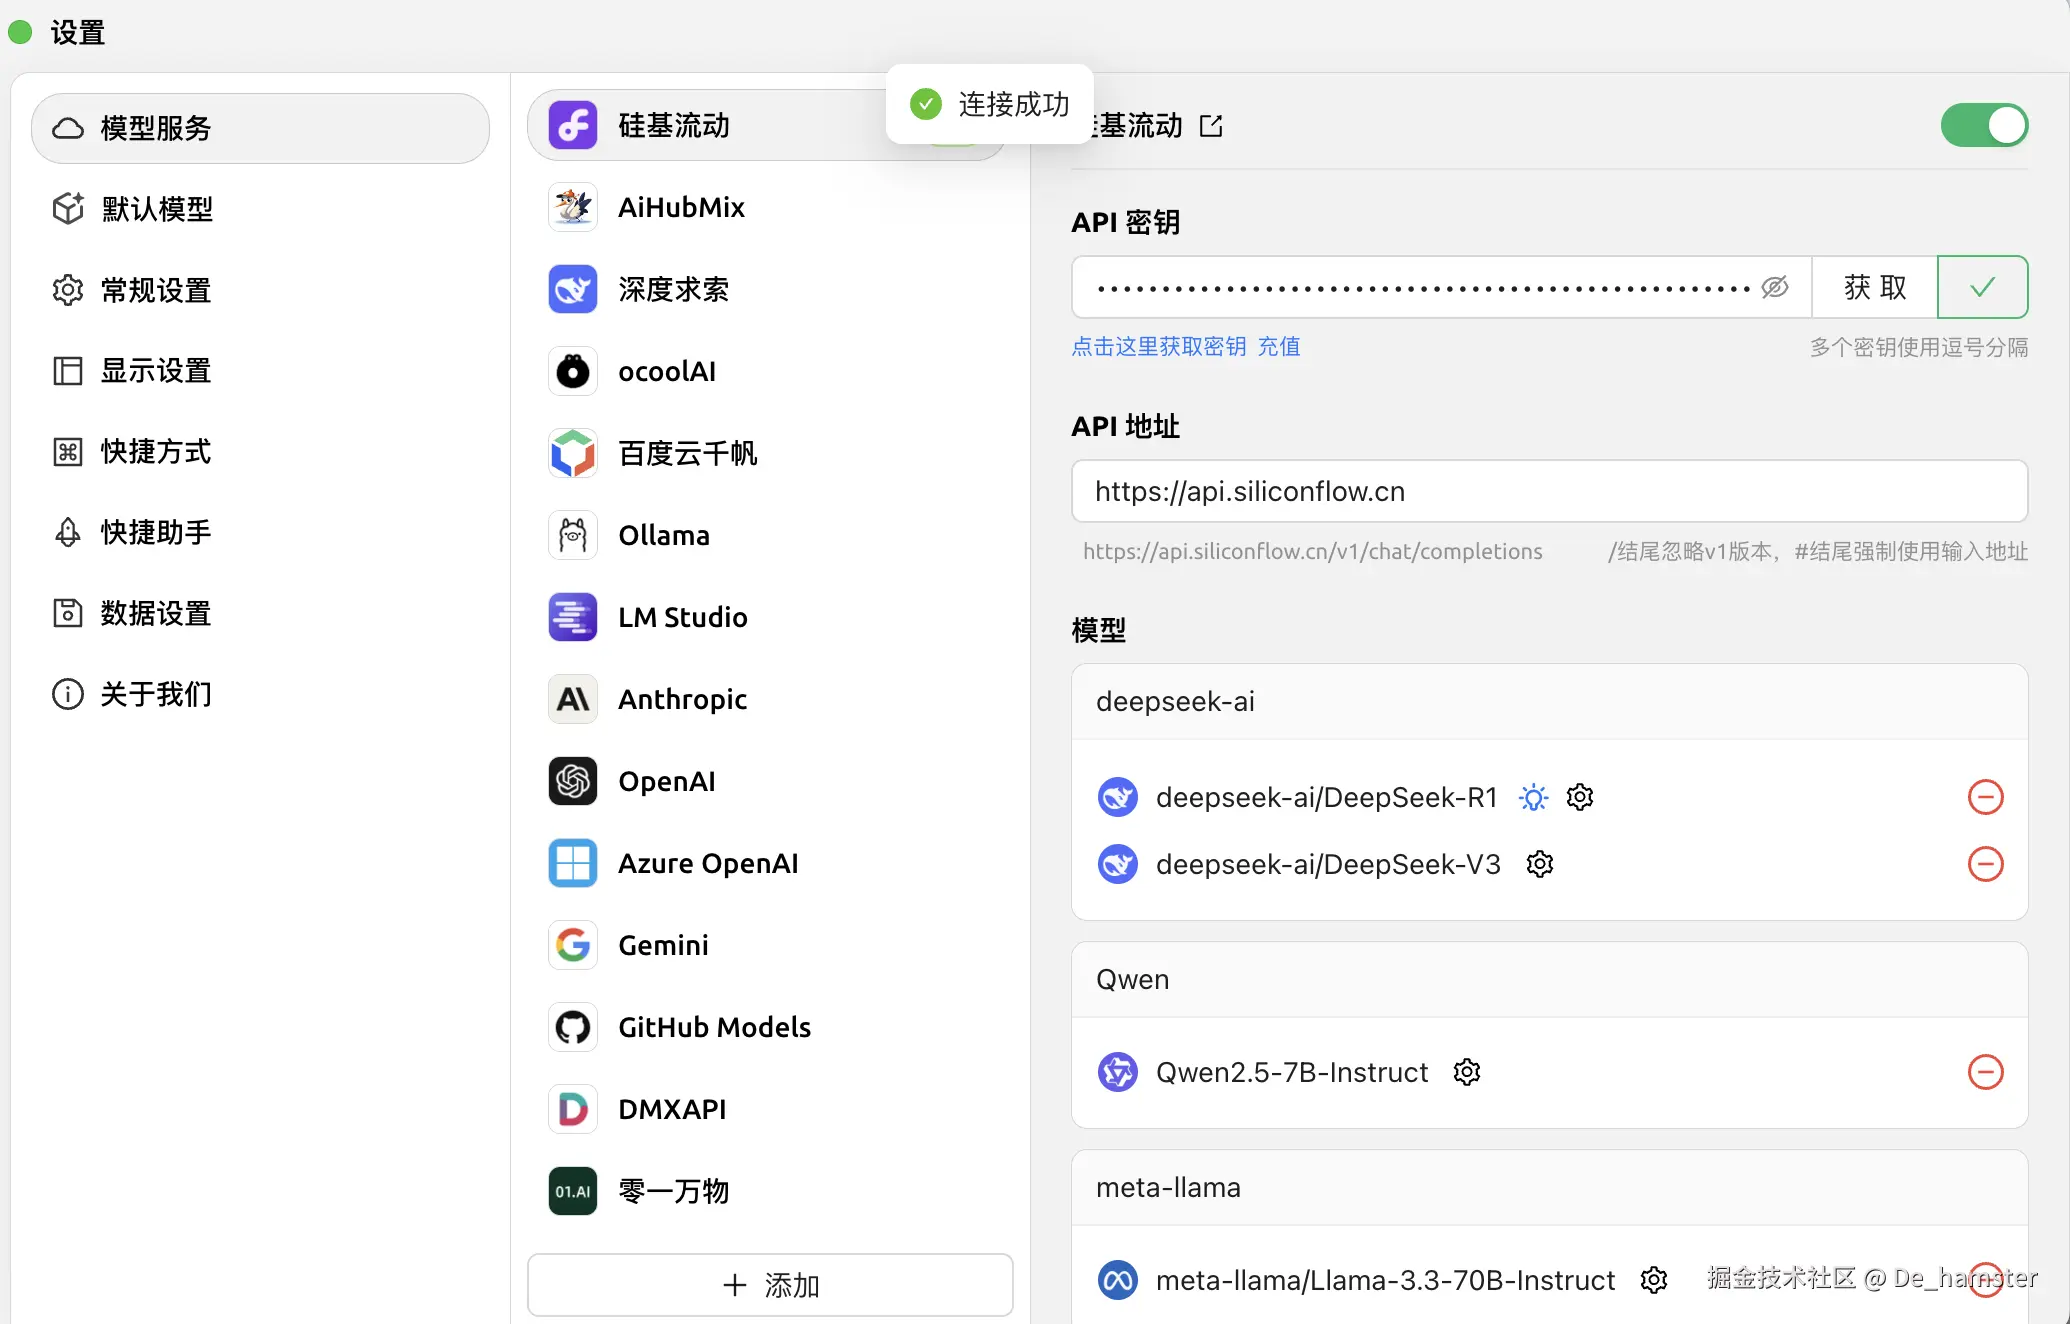Screen dimensions: 2070x1324
Task: Remove deepseek-ai/DeepSeek-V3 model with minus icon
Action: (x=1985, y=864)
